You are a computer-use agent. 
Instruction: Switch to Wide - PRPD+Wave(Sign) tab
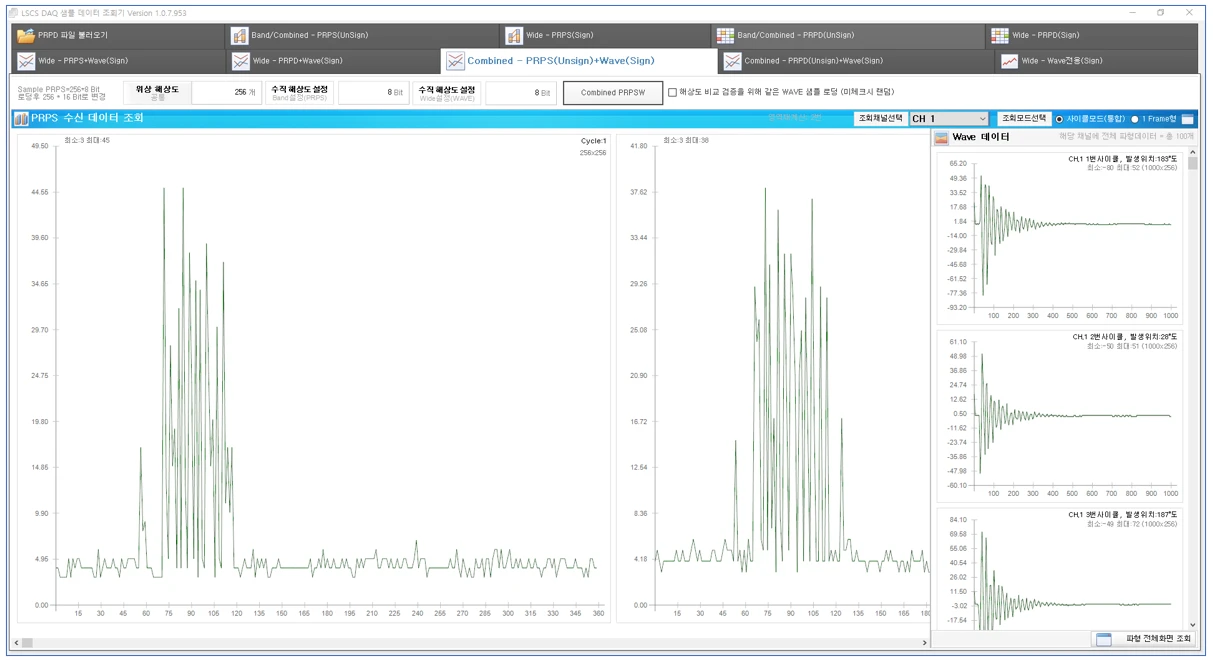pyautogui.click(x=333, y=61)
